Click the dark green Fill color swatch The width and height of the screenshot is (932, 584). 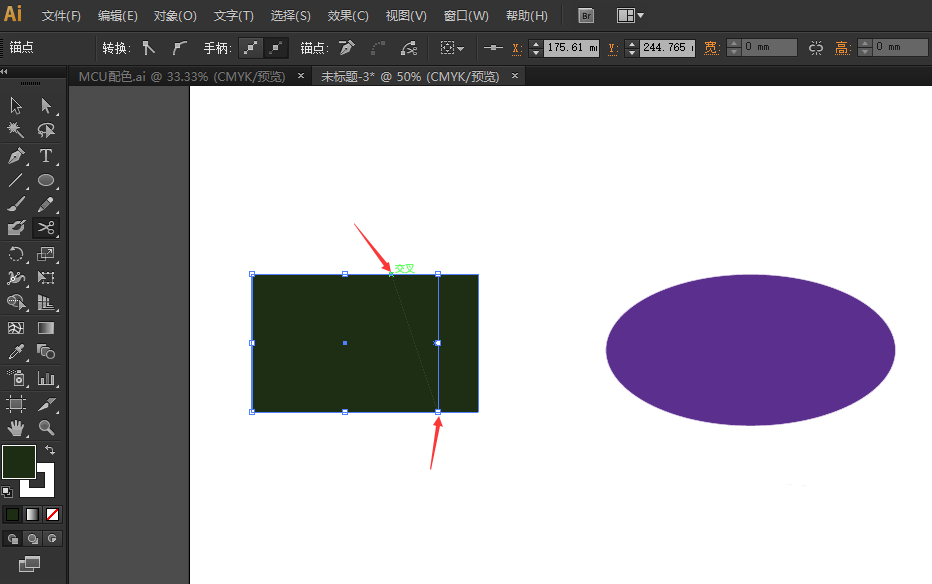18,462
